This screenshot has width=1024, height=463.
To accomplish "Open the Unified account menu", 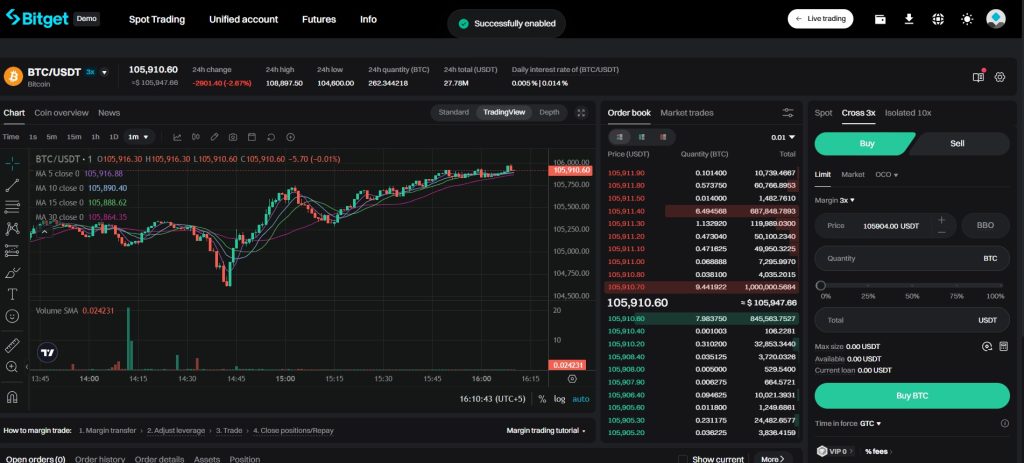I will (x=244, y=20).
